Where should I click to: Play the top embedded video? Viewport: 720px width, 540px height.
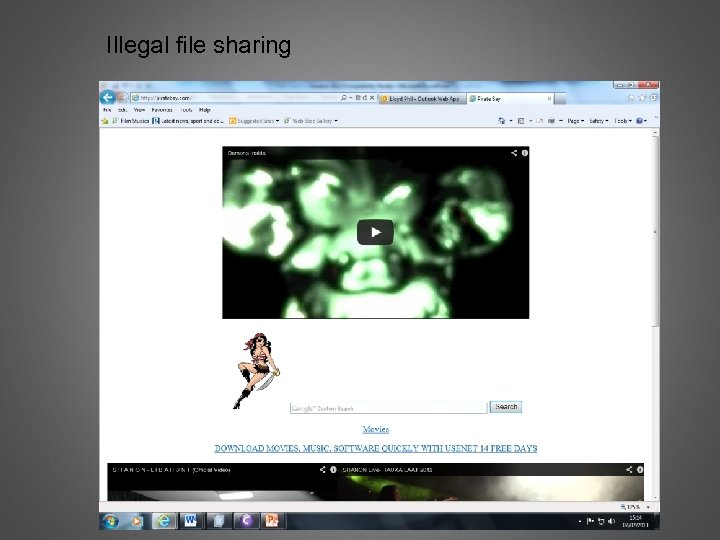[x=375, y=232]
